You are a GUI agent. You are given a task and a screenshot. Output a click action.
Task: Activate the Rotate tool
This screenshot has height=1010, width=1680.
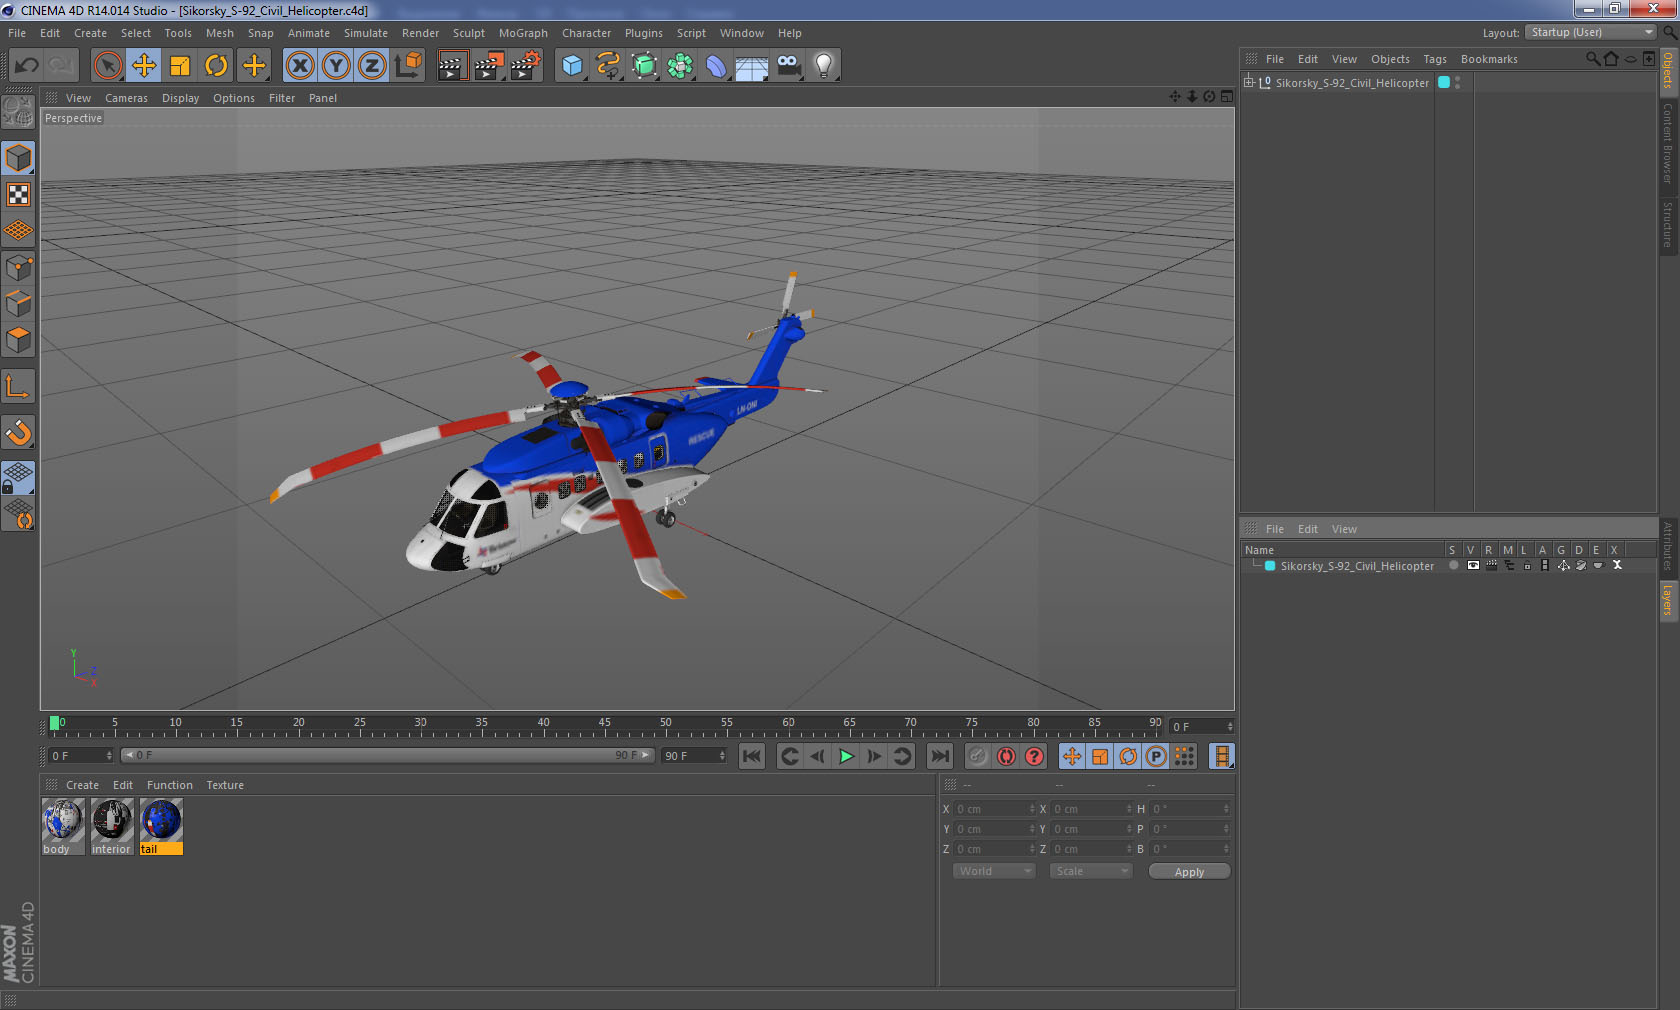217,66
